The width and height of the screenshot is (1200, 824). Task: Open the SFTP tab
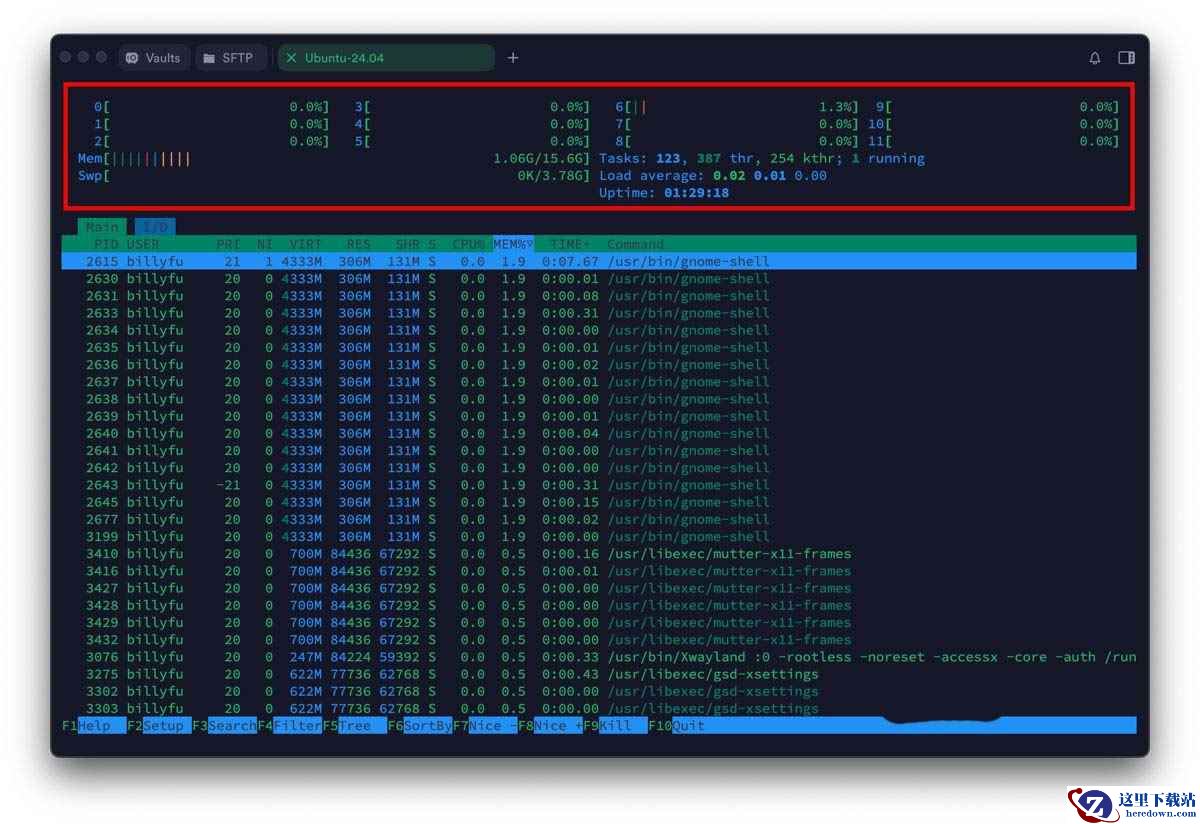[229, 58]
